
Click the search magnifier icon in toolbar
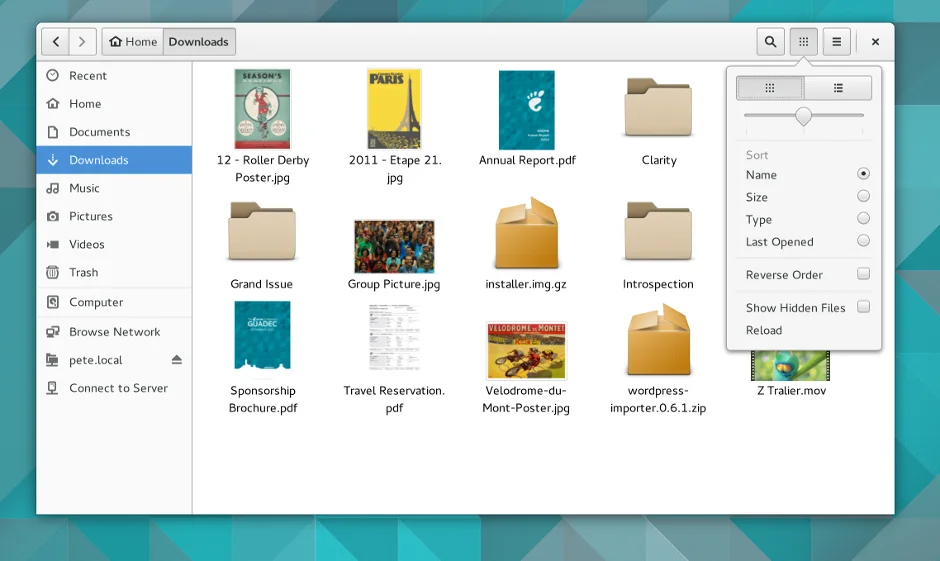pos(770,42)
